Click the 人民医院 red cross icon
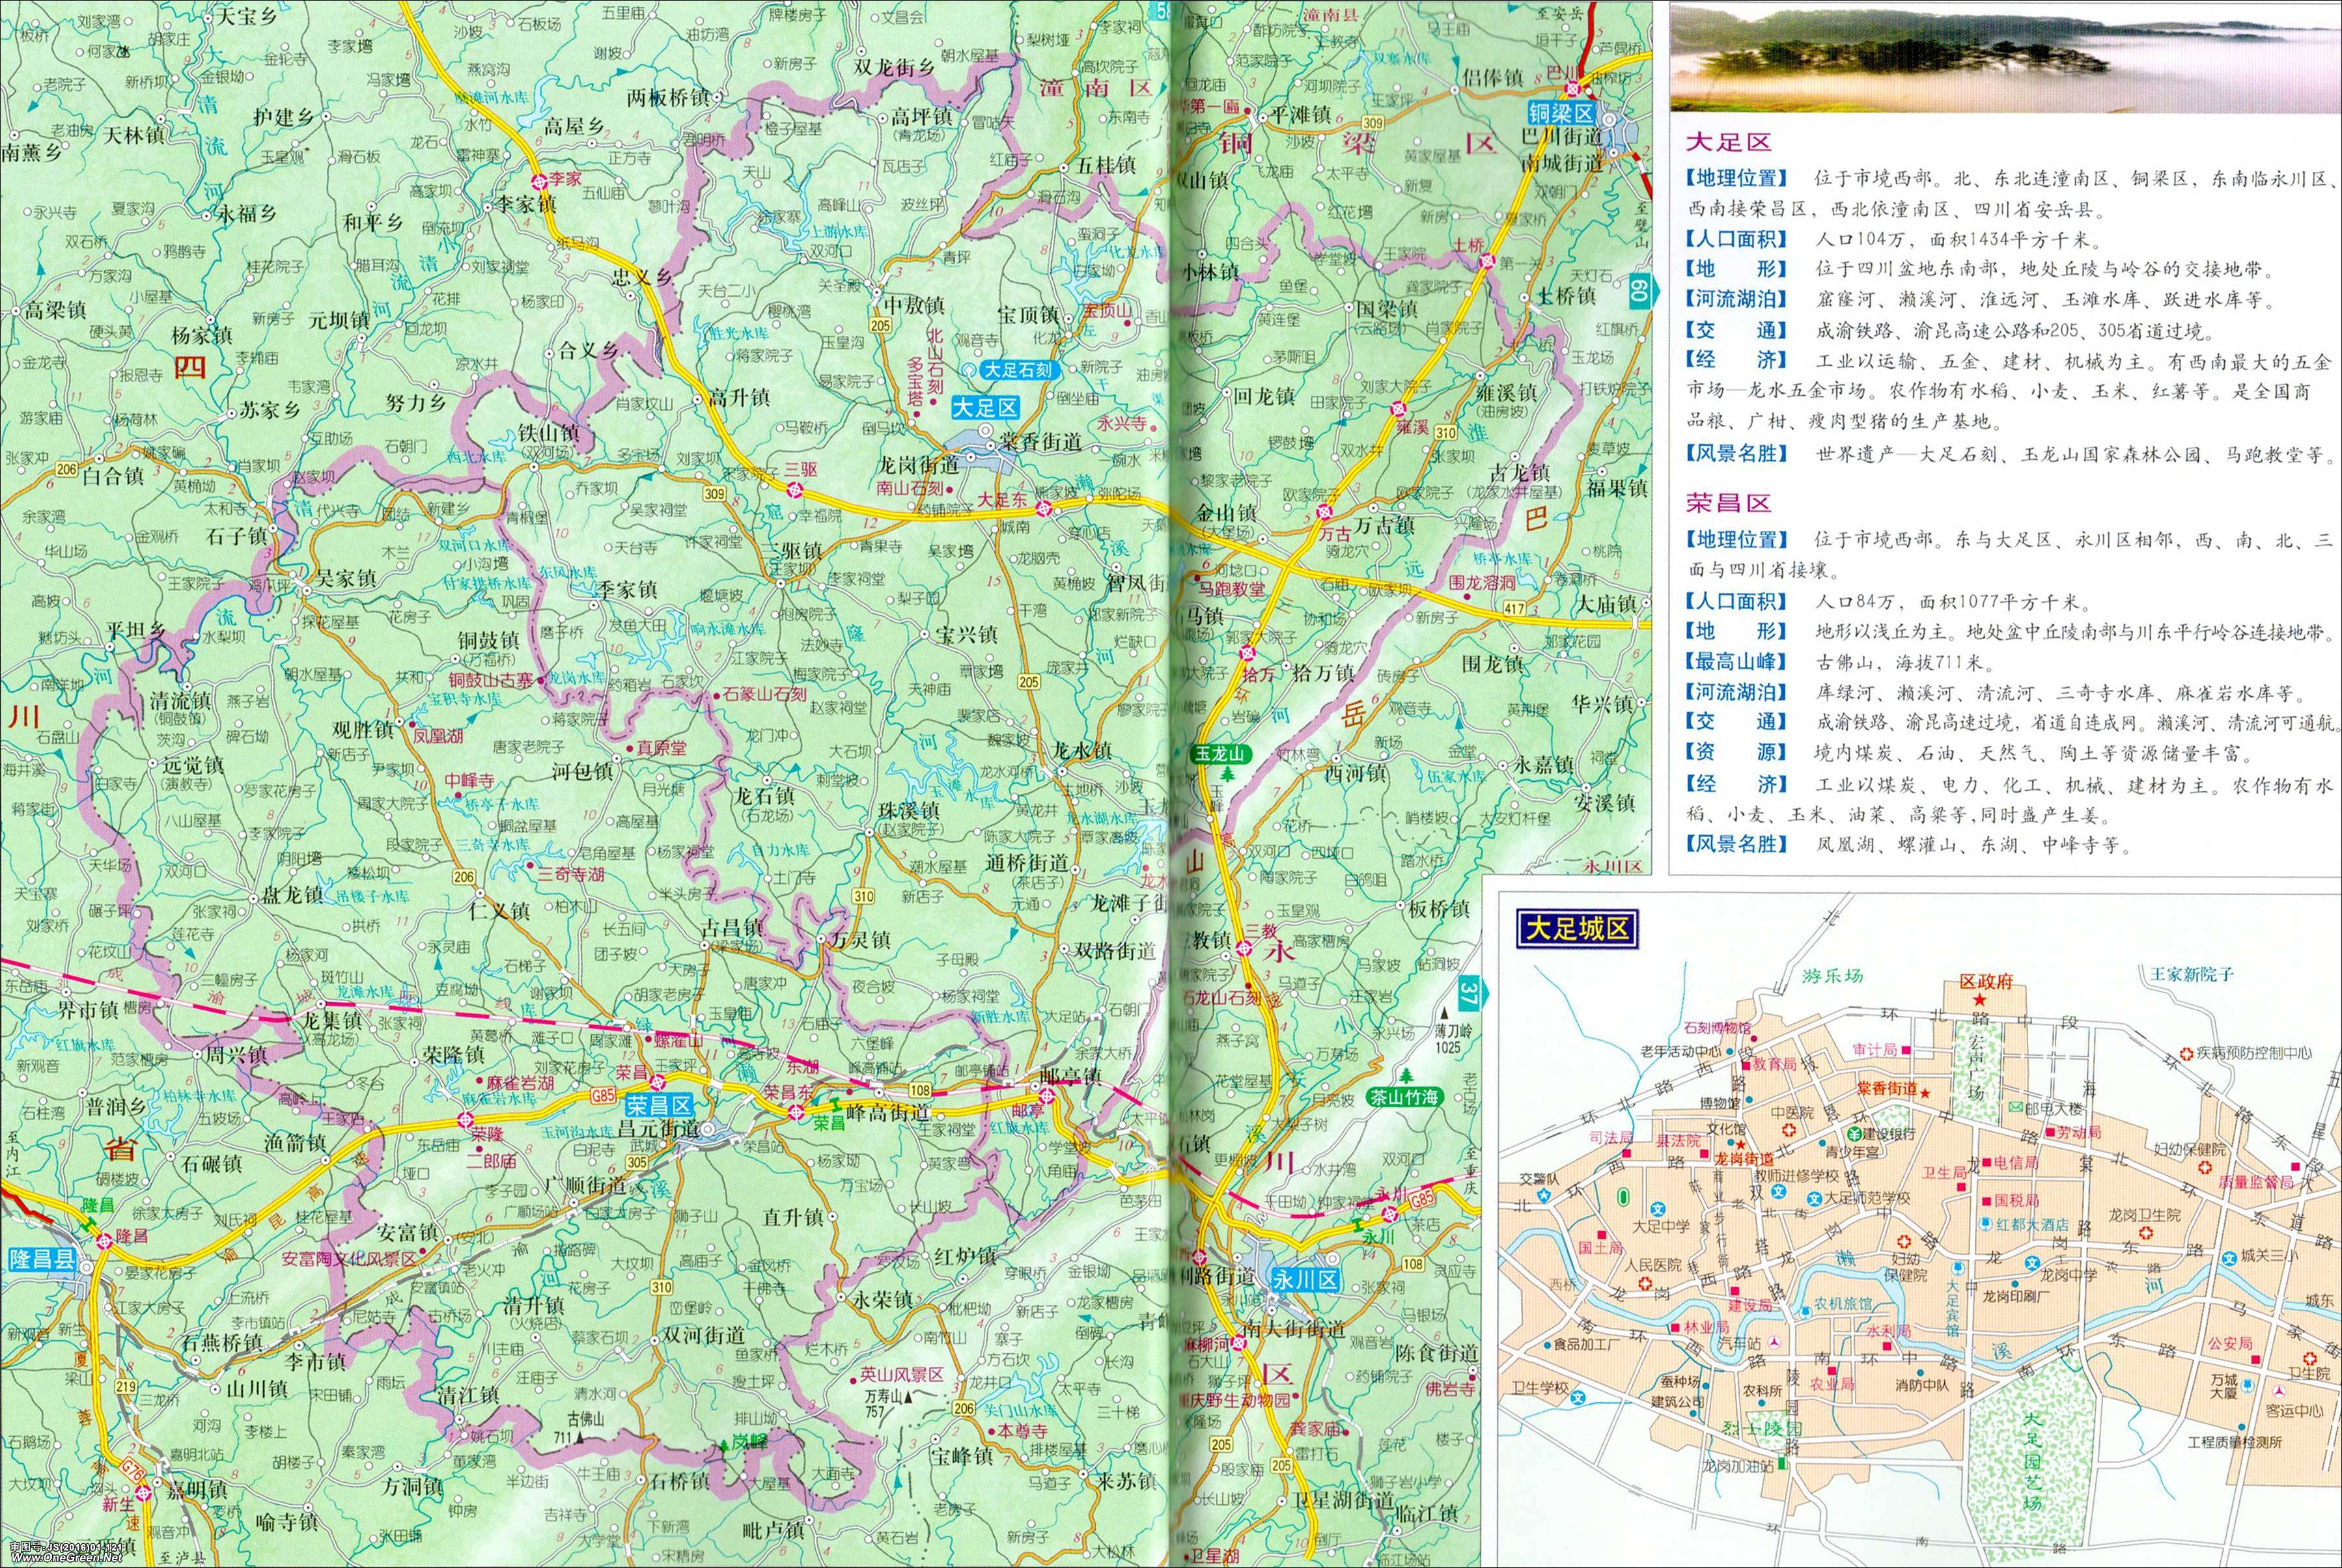Viewport: 2342px width, 1568px height. pyautogui.click(x=1645, y=1283)
